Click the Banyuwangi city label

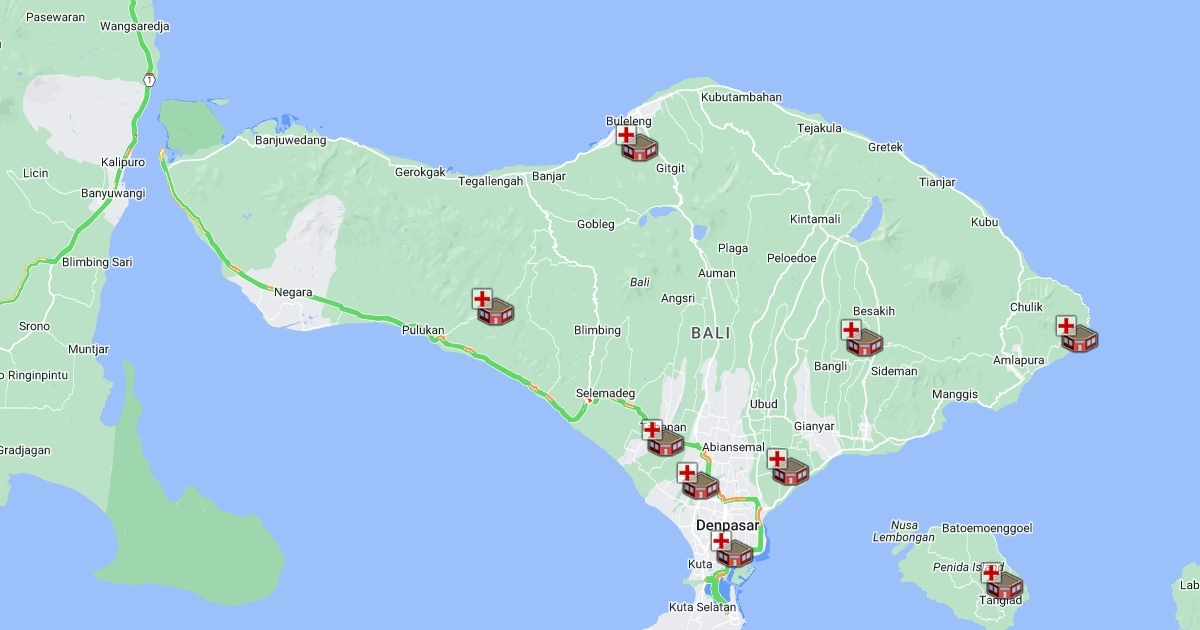pos(113,193)
